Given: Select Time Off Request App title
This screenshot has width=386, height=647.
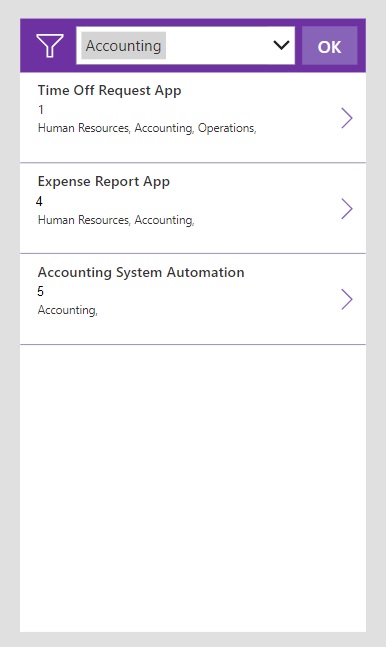Looking at the screenshot, I should pos(109,90).
